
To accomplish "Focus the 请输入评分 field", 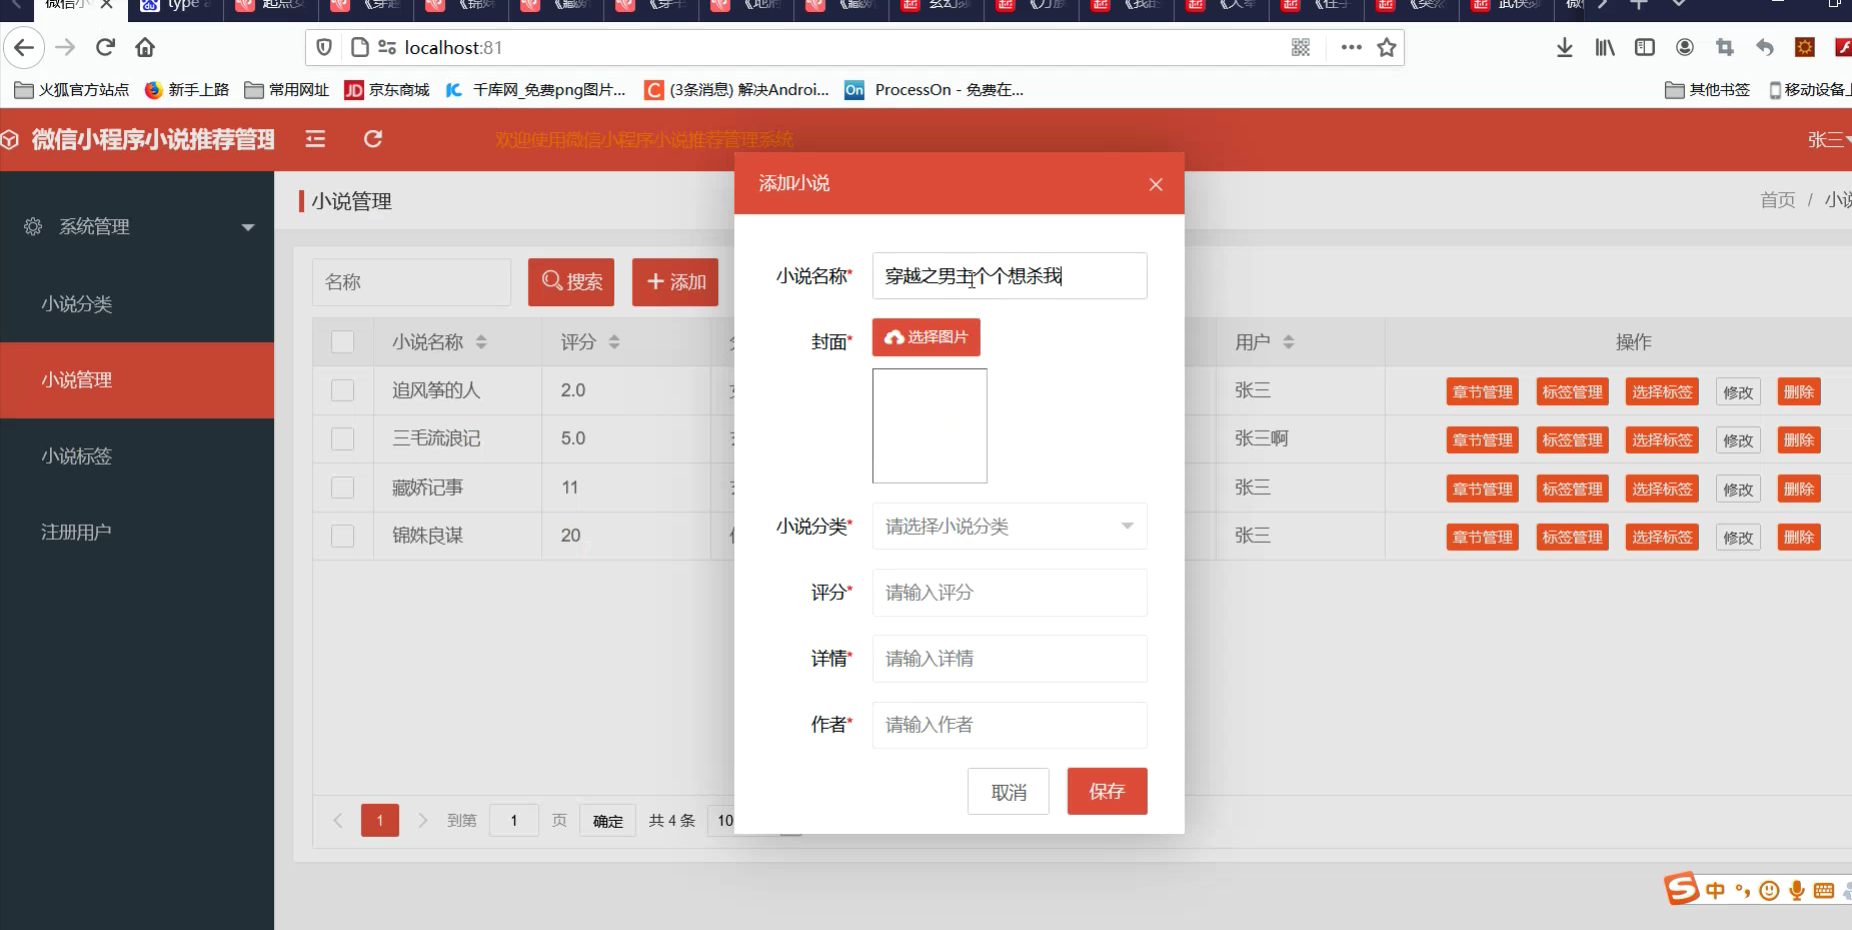I will (x=1009, y=592).
